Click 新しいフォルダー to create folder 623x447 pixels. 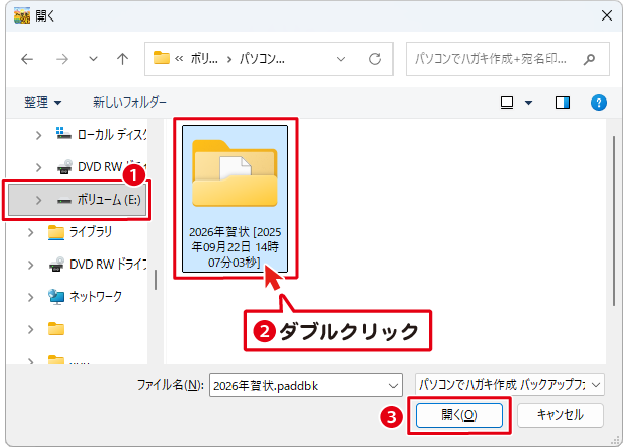pyautogui.click(x=130, y=102)
